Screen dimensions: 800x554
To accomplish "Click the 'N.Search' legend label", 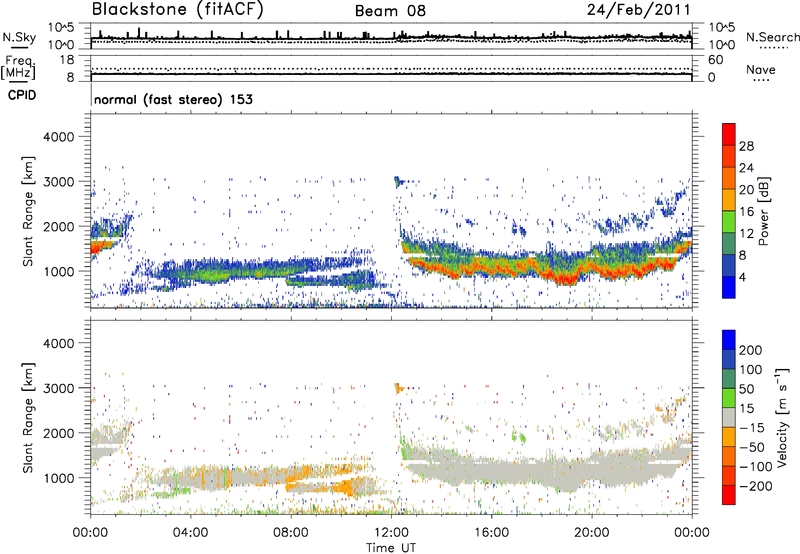I will tap(772, 37).
